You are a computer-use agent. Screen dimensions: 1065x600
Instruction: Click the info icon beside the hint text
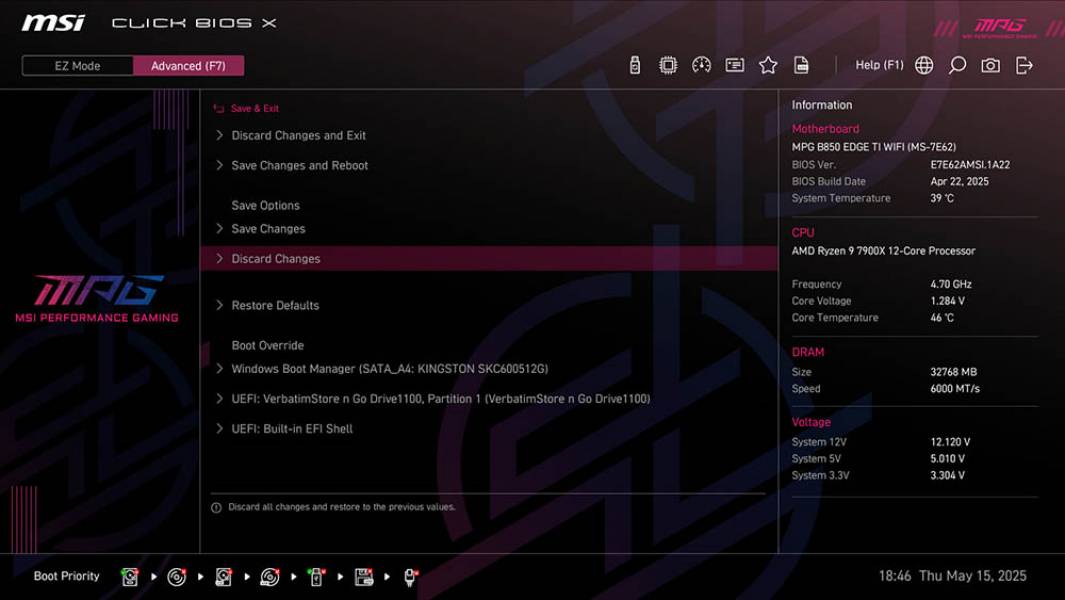pos(216,508)
